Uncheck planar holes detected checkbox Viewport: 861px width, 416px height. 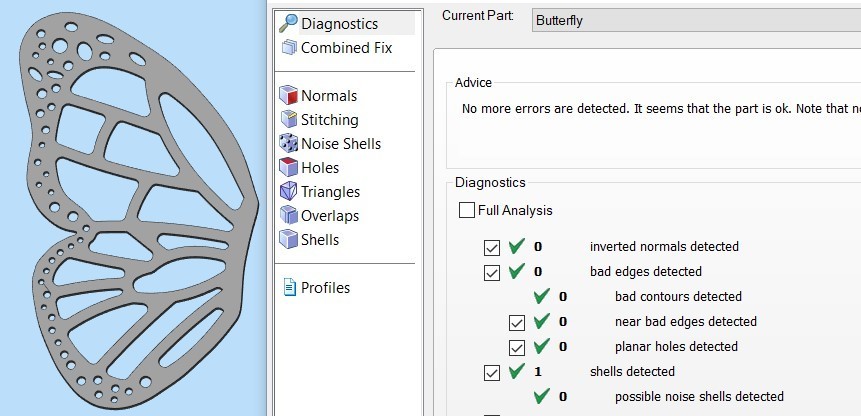point(516,347)
